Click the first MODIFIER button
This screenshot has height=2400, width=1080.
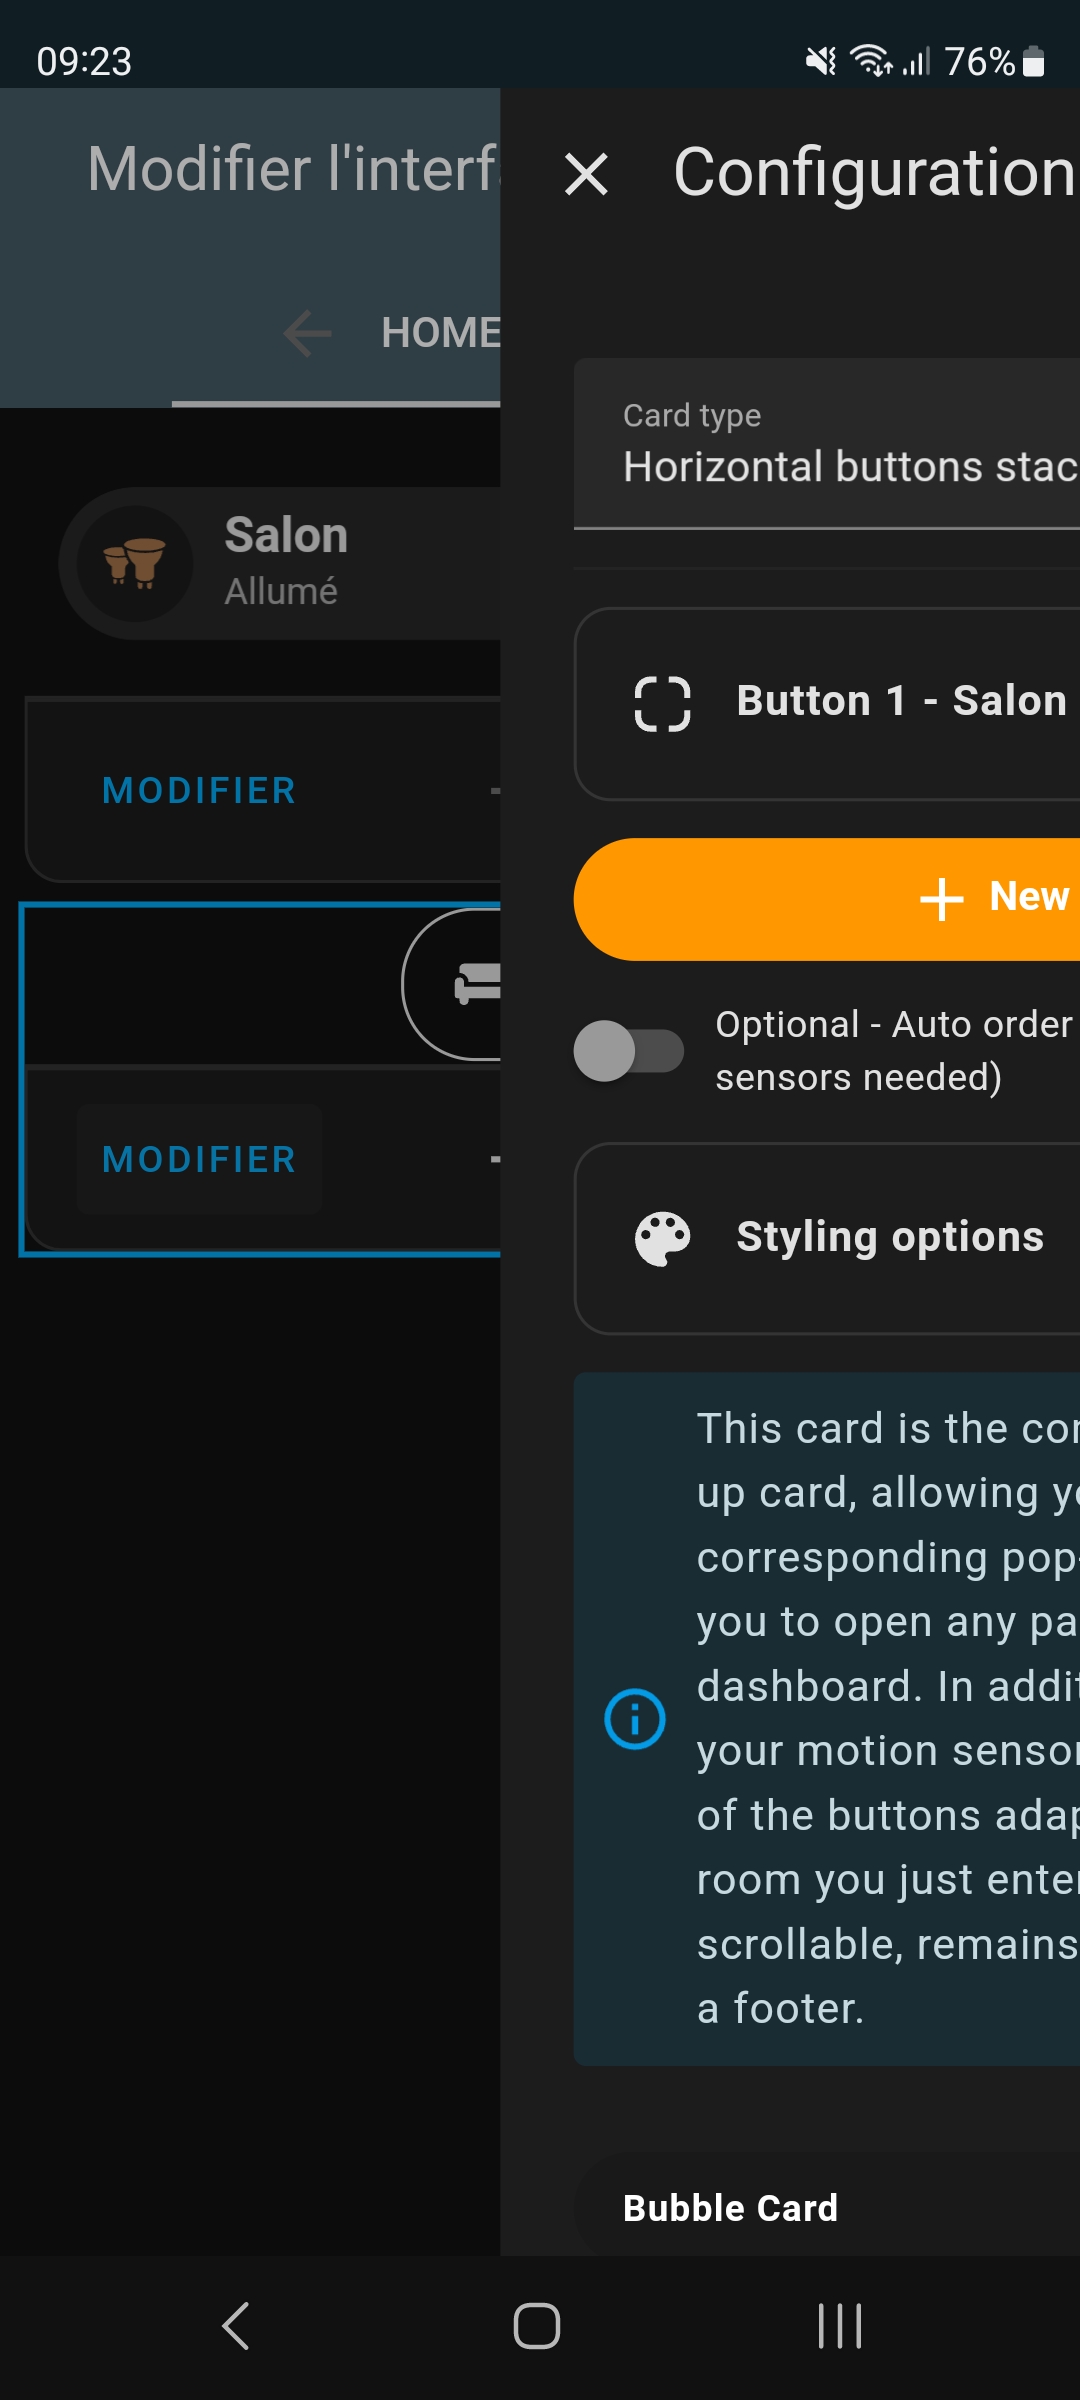pyautogui.click(x=199, y=791)
